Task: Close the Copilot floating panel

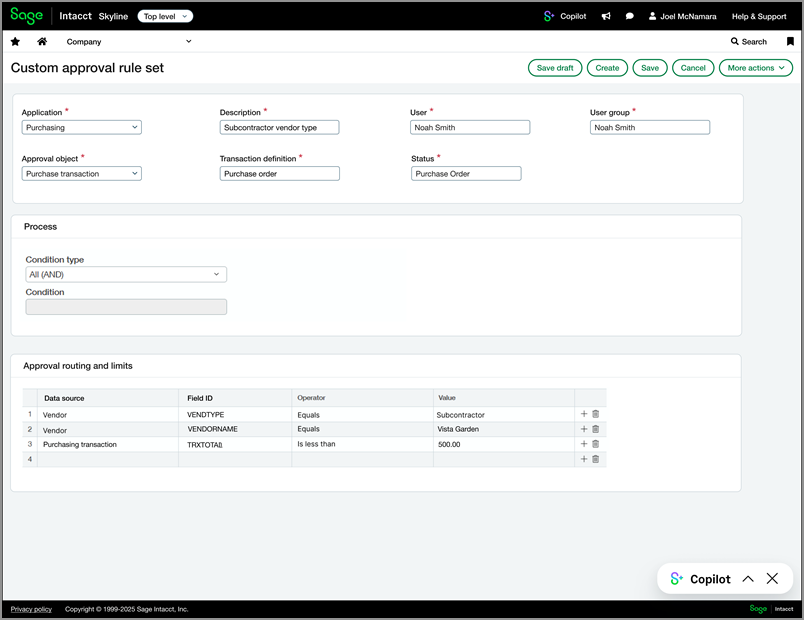Action: 772,579
